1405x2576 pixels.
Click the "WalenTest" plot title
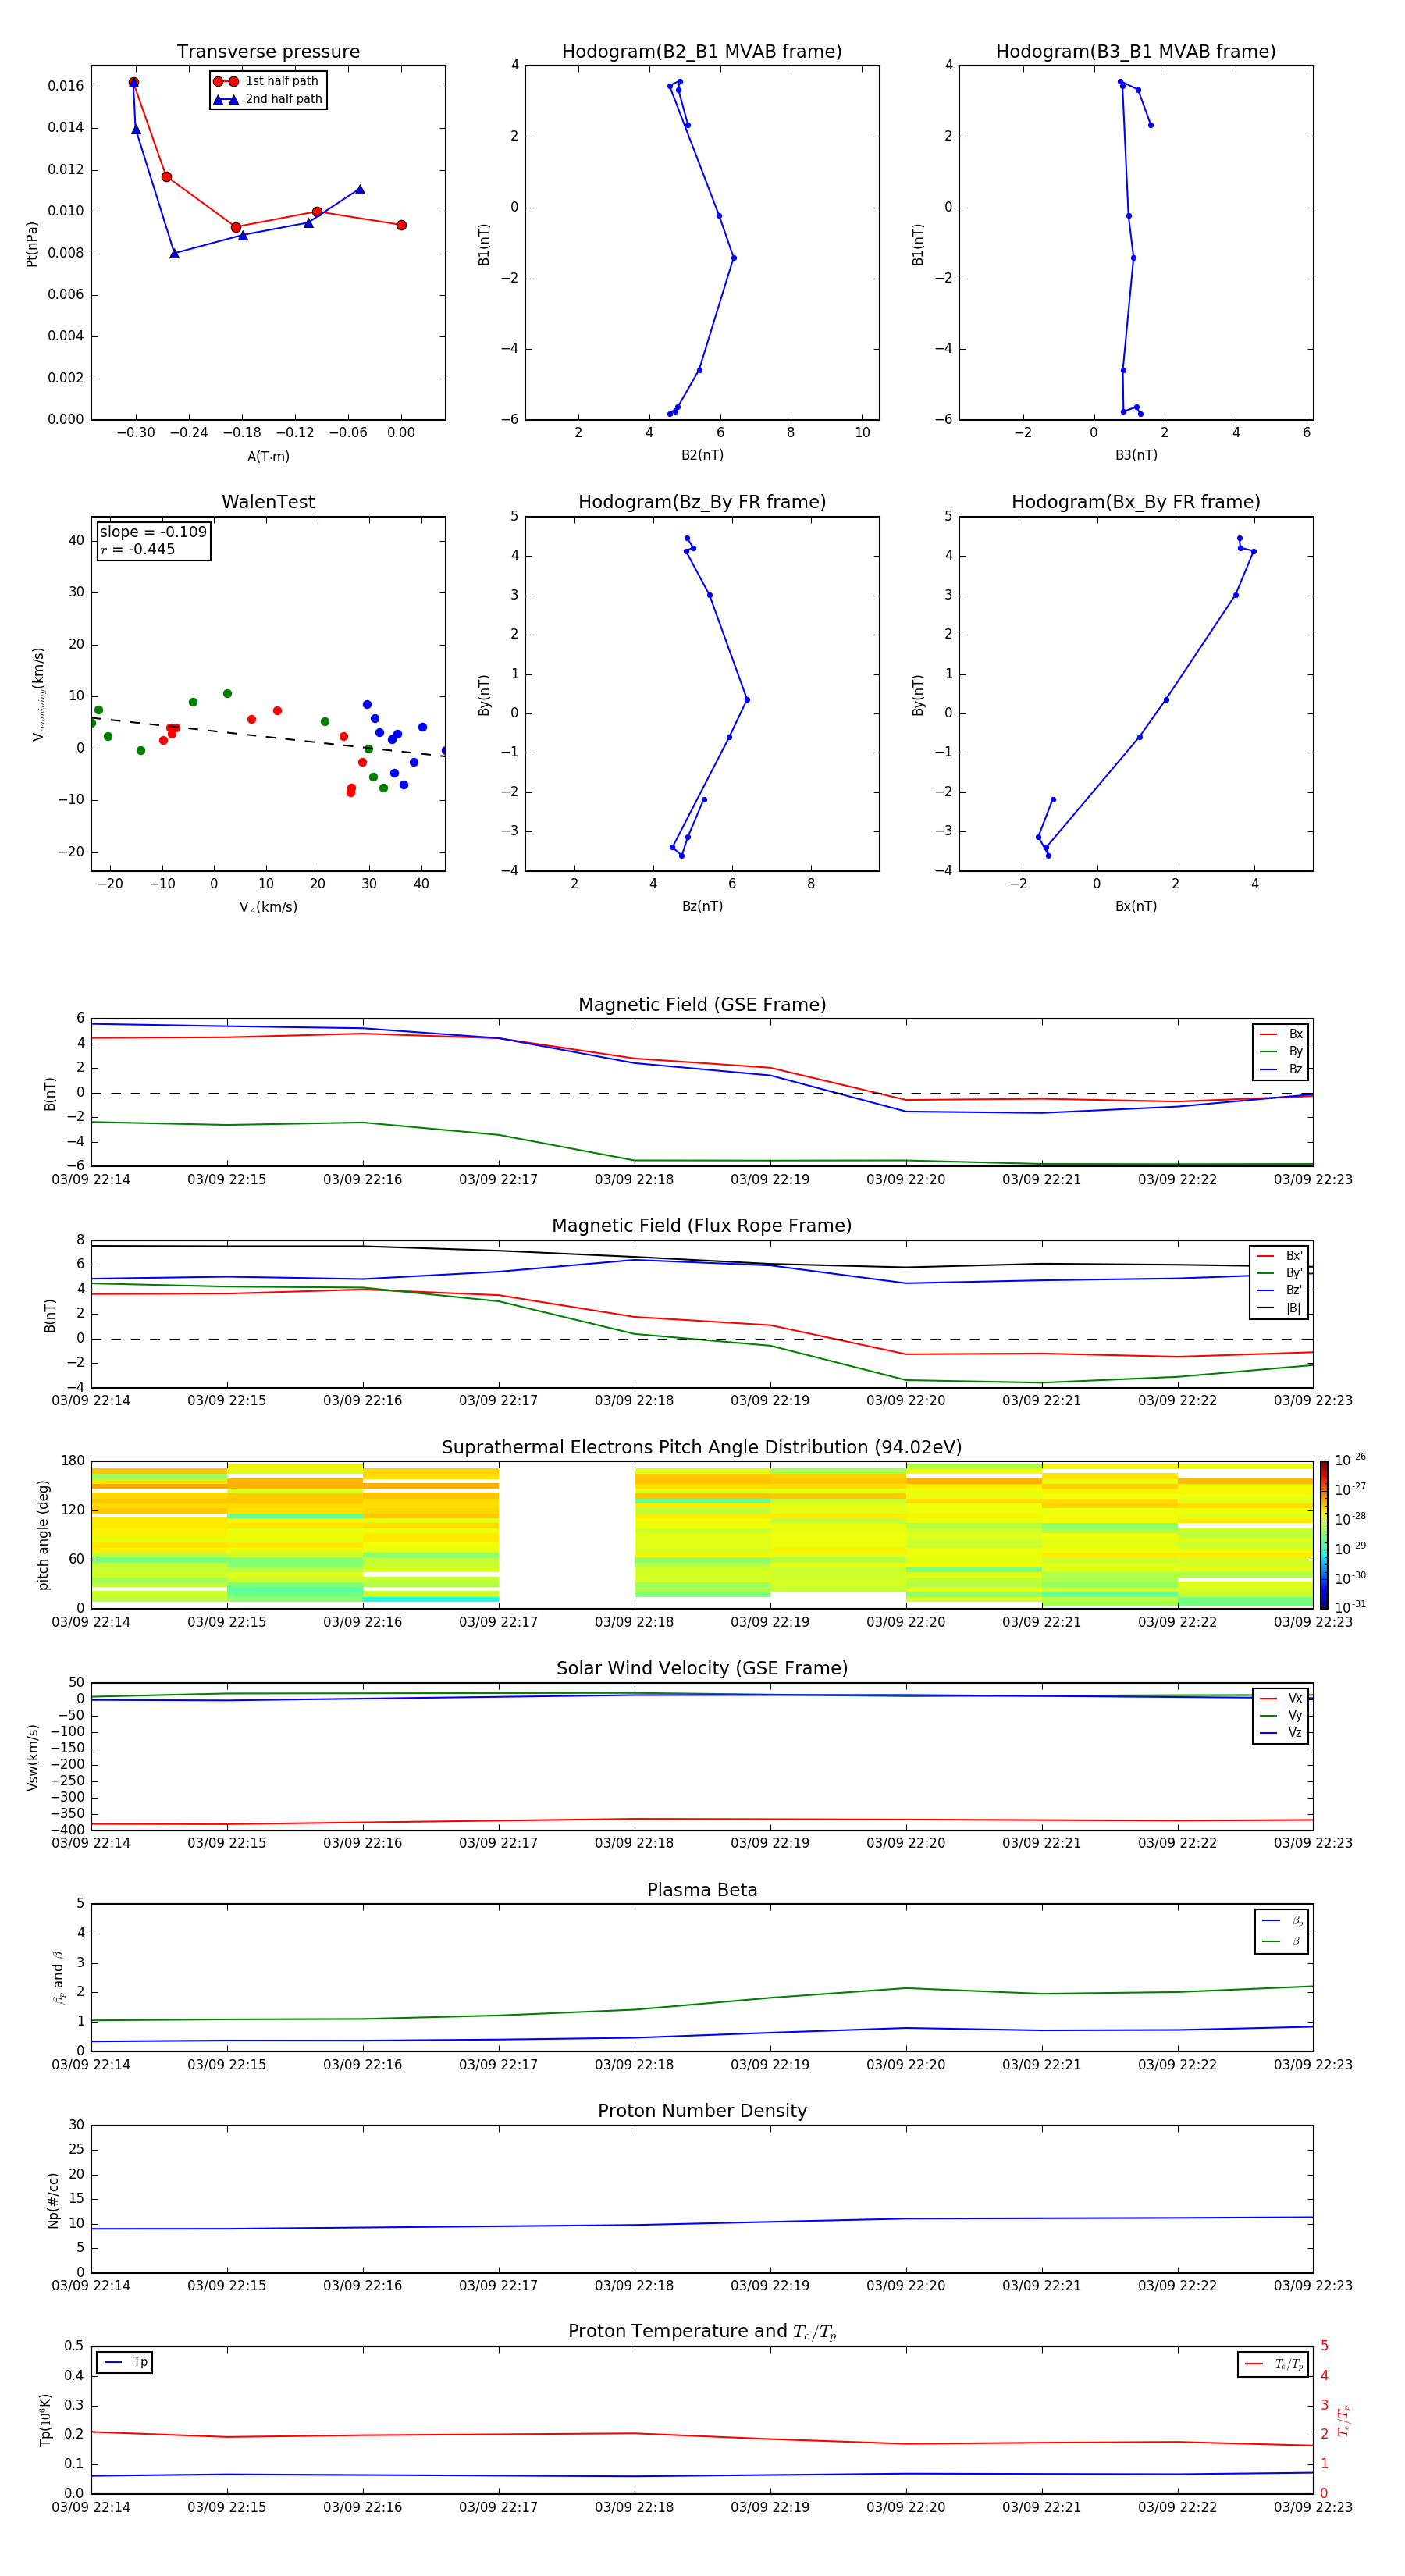click(268, 502)
